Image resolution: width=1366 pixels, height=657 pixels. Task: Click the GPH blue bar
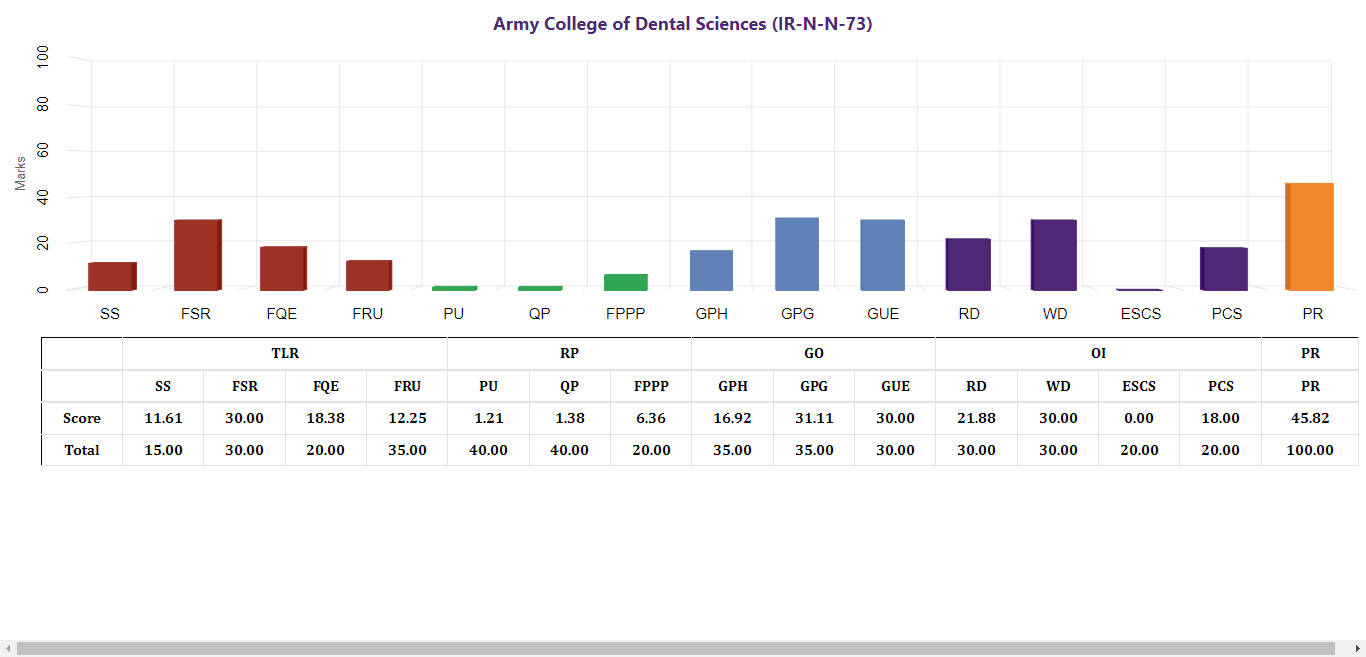point(711,270)
